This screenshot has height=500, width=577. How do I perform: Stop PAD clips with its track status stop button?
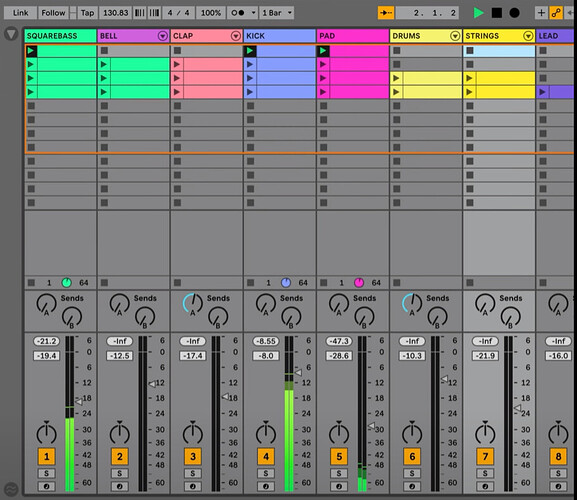point(324,283)
